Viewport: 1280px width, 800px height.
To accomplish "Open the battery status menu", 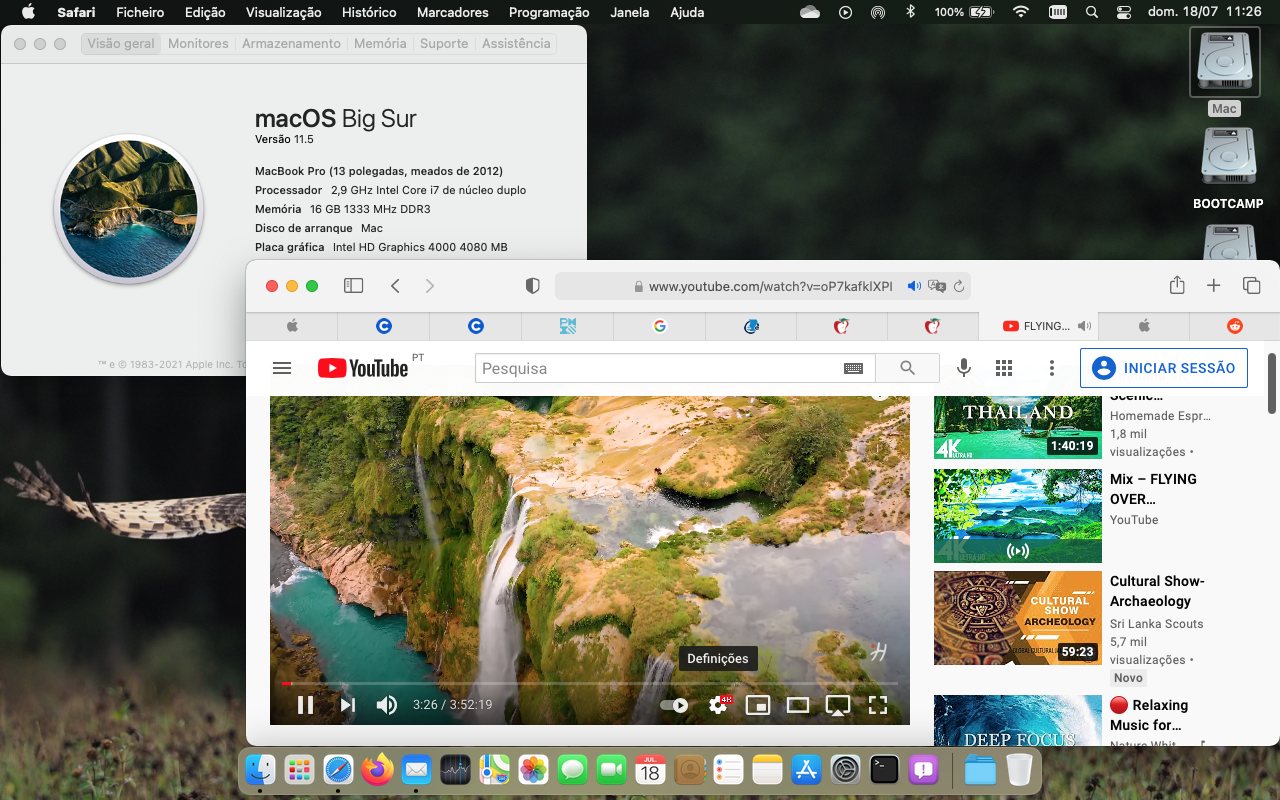I will click(x=964, y=12).
